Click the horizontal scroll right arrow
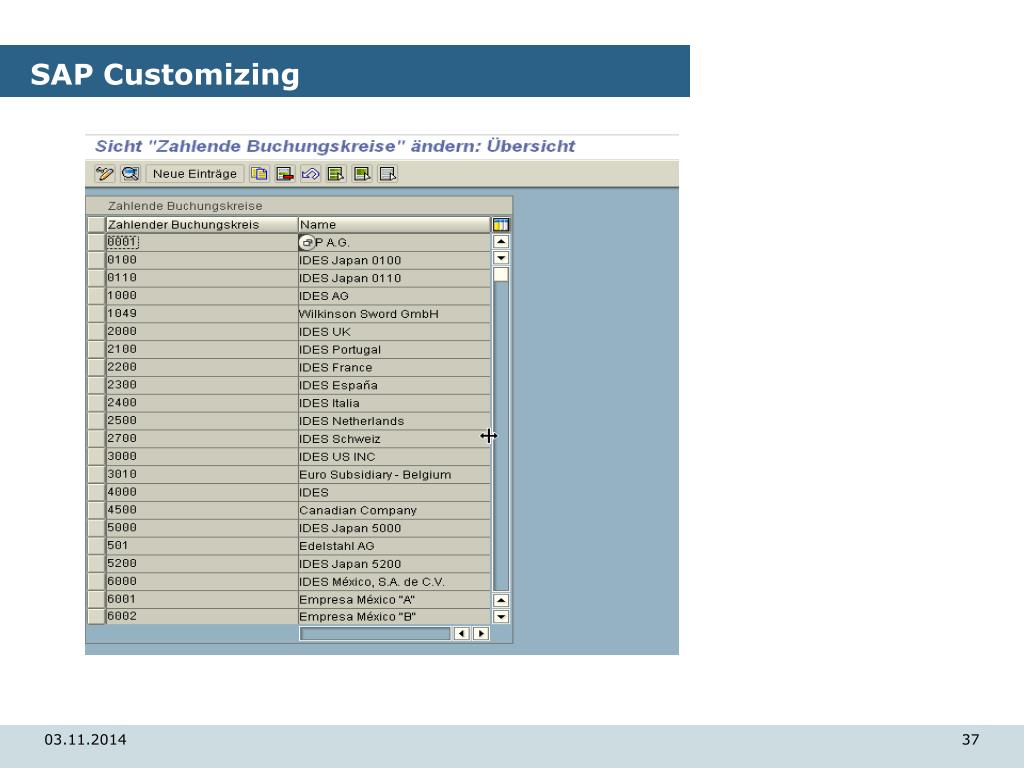Image resolution: width=1024 pixels, height=768 pixels. pos(481,633)
